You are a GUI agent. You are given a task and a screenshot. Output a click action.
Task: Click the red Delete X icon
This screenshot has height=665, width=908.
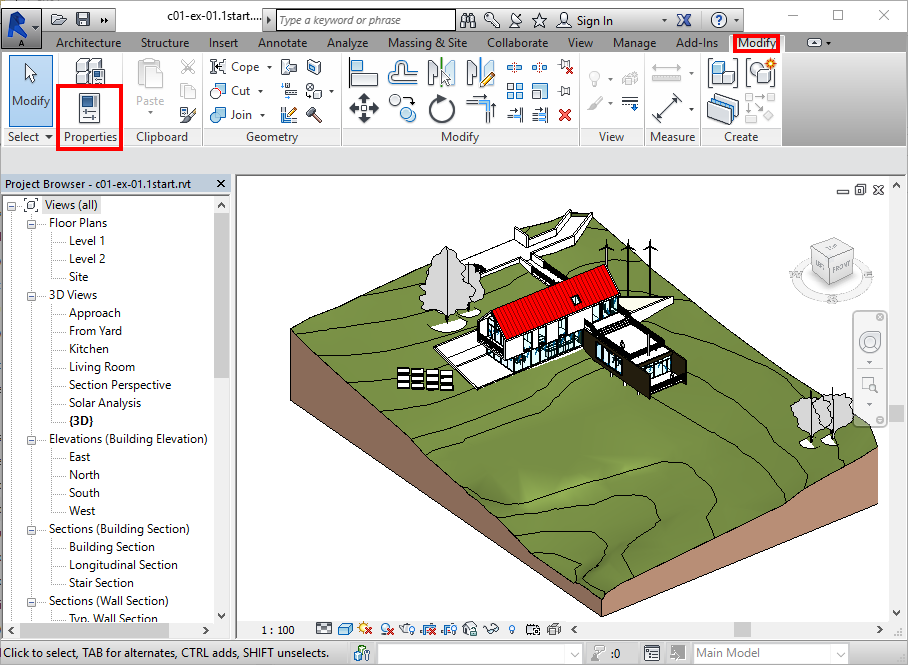click(x=565, y=114)
